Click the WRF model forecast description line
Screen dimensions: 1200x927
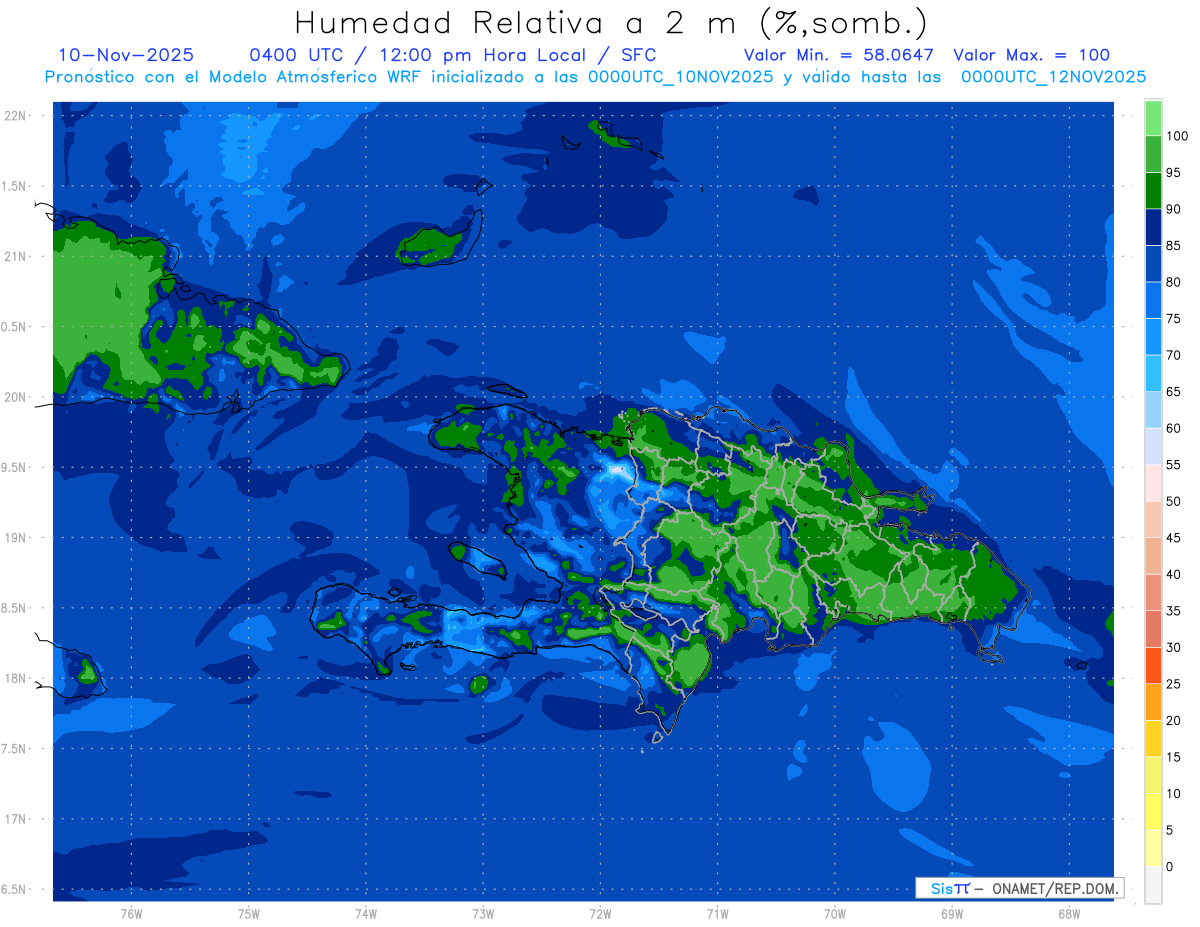(x=595, y=76)
